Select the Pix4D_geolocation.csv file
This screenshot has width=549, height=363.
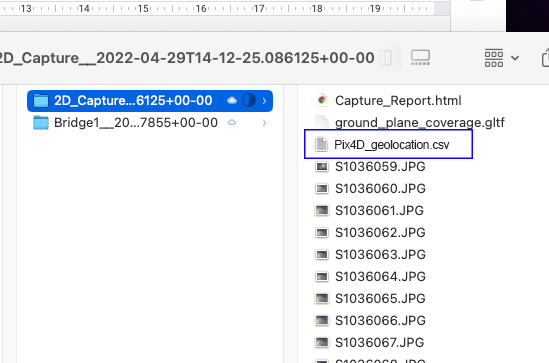[391, 145]
